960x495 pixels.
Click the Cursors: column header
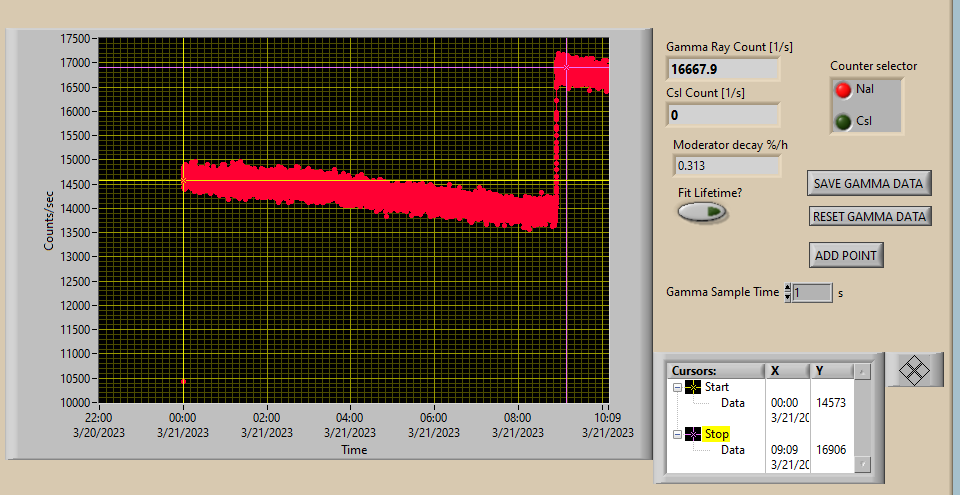point(716,371)
